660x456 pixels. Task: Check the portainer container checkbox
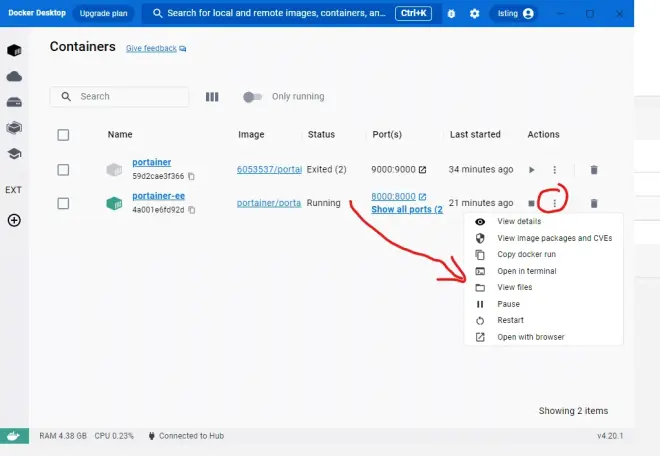tap(63, 170)
